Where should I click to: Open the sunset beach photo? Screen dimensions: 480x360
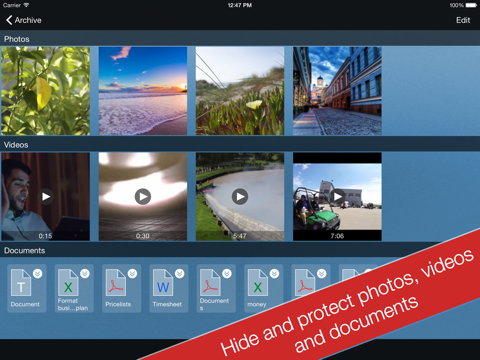(x=143, y=91)
